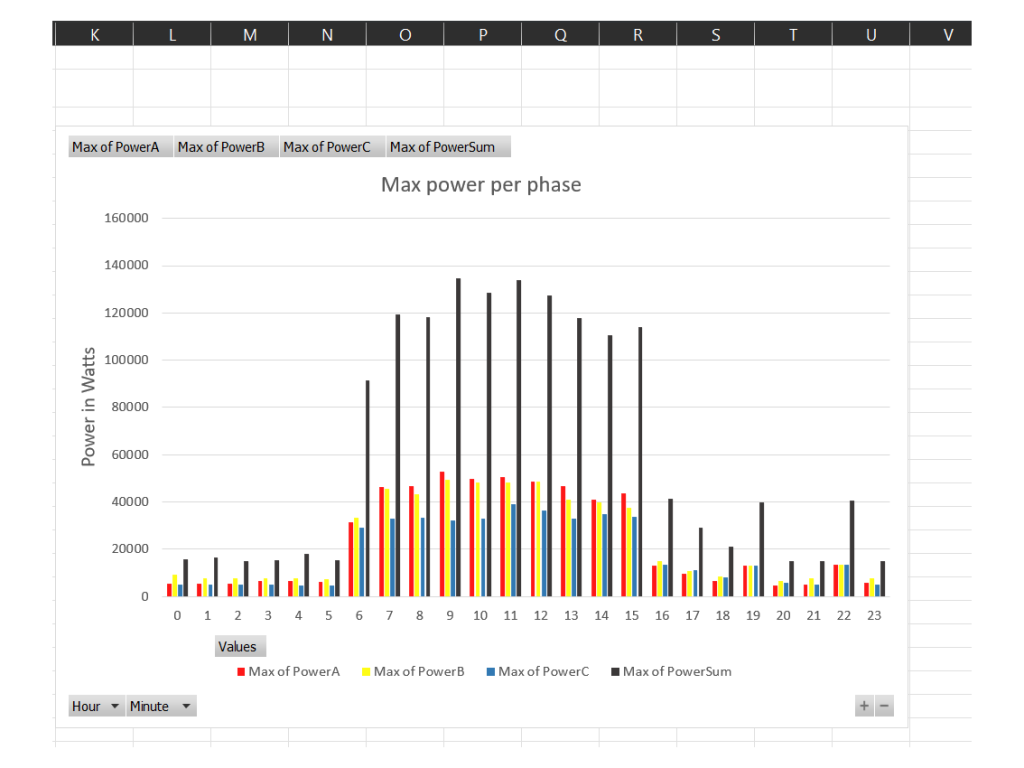Select the blue PowerC bar at hour 11
The height and width of the screenshot is (768, 1024).
[514, 550]
